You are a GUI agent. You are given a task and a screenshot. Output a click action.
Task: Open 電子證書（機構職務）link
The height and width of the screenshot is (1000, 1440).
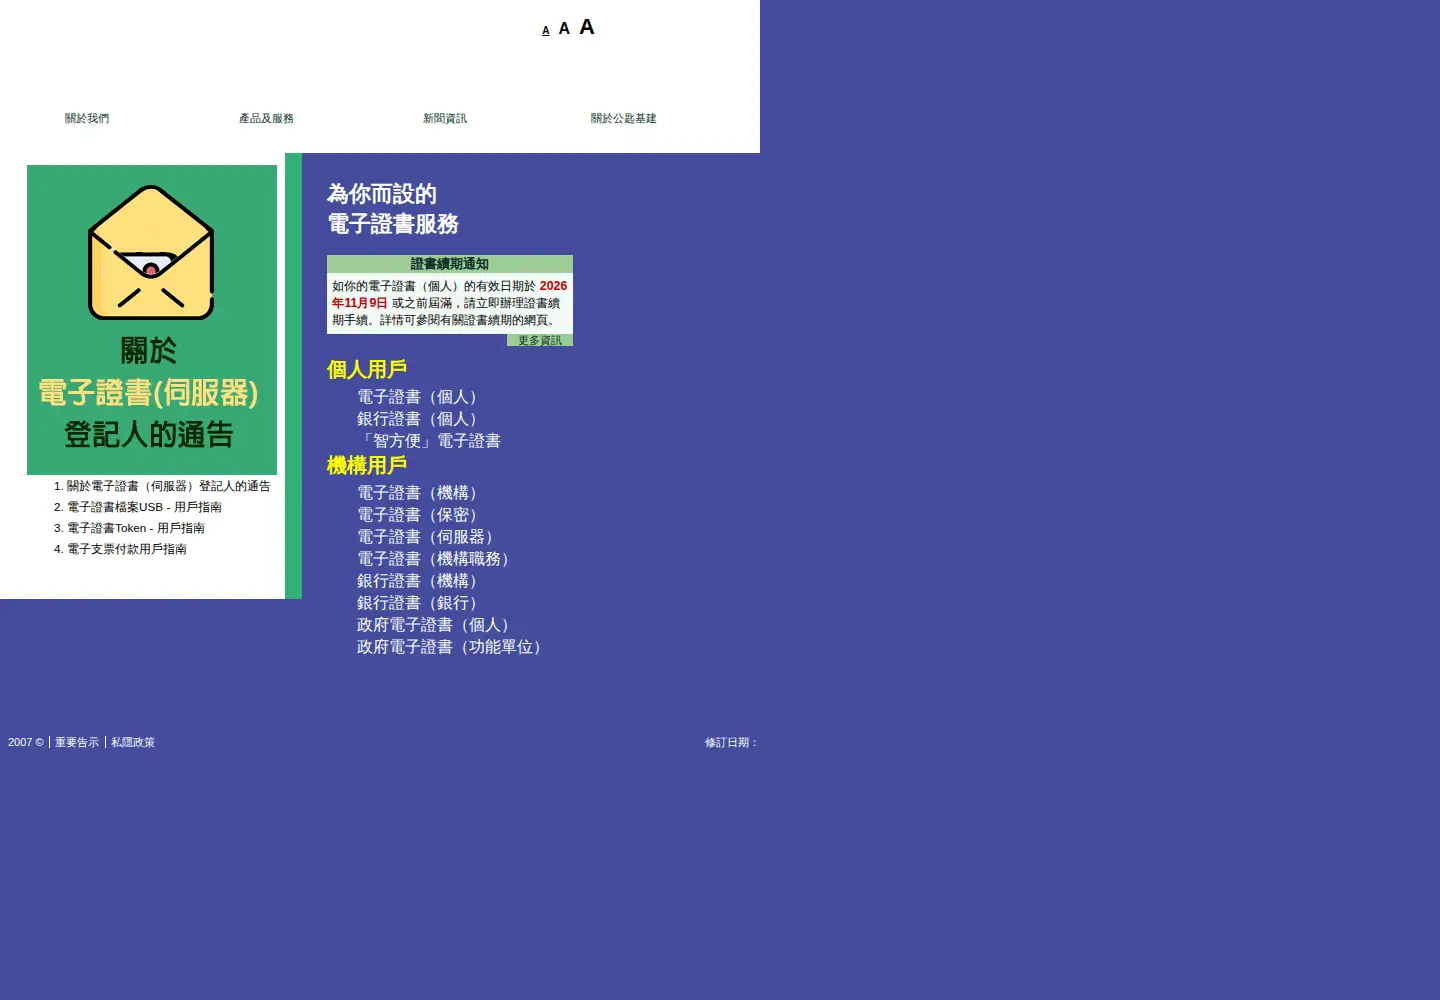coord(437,559)
